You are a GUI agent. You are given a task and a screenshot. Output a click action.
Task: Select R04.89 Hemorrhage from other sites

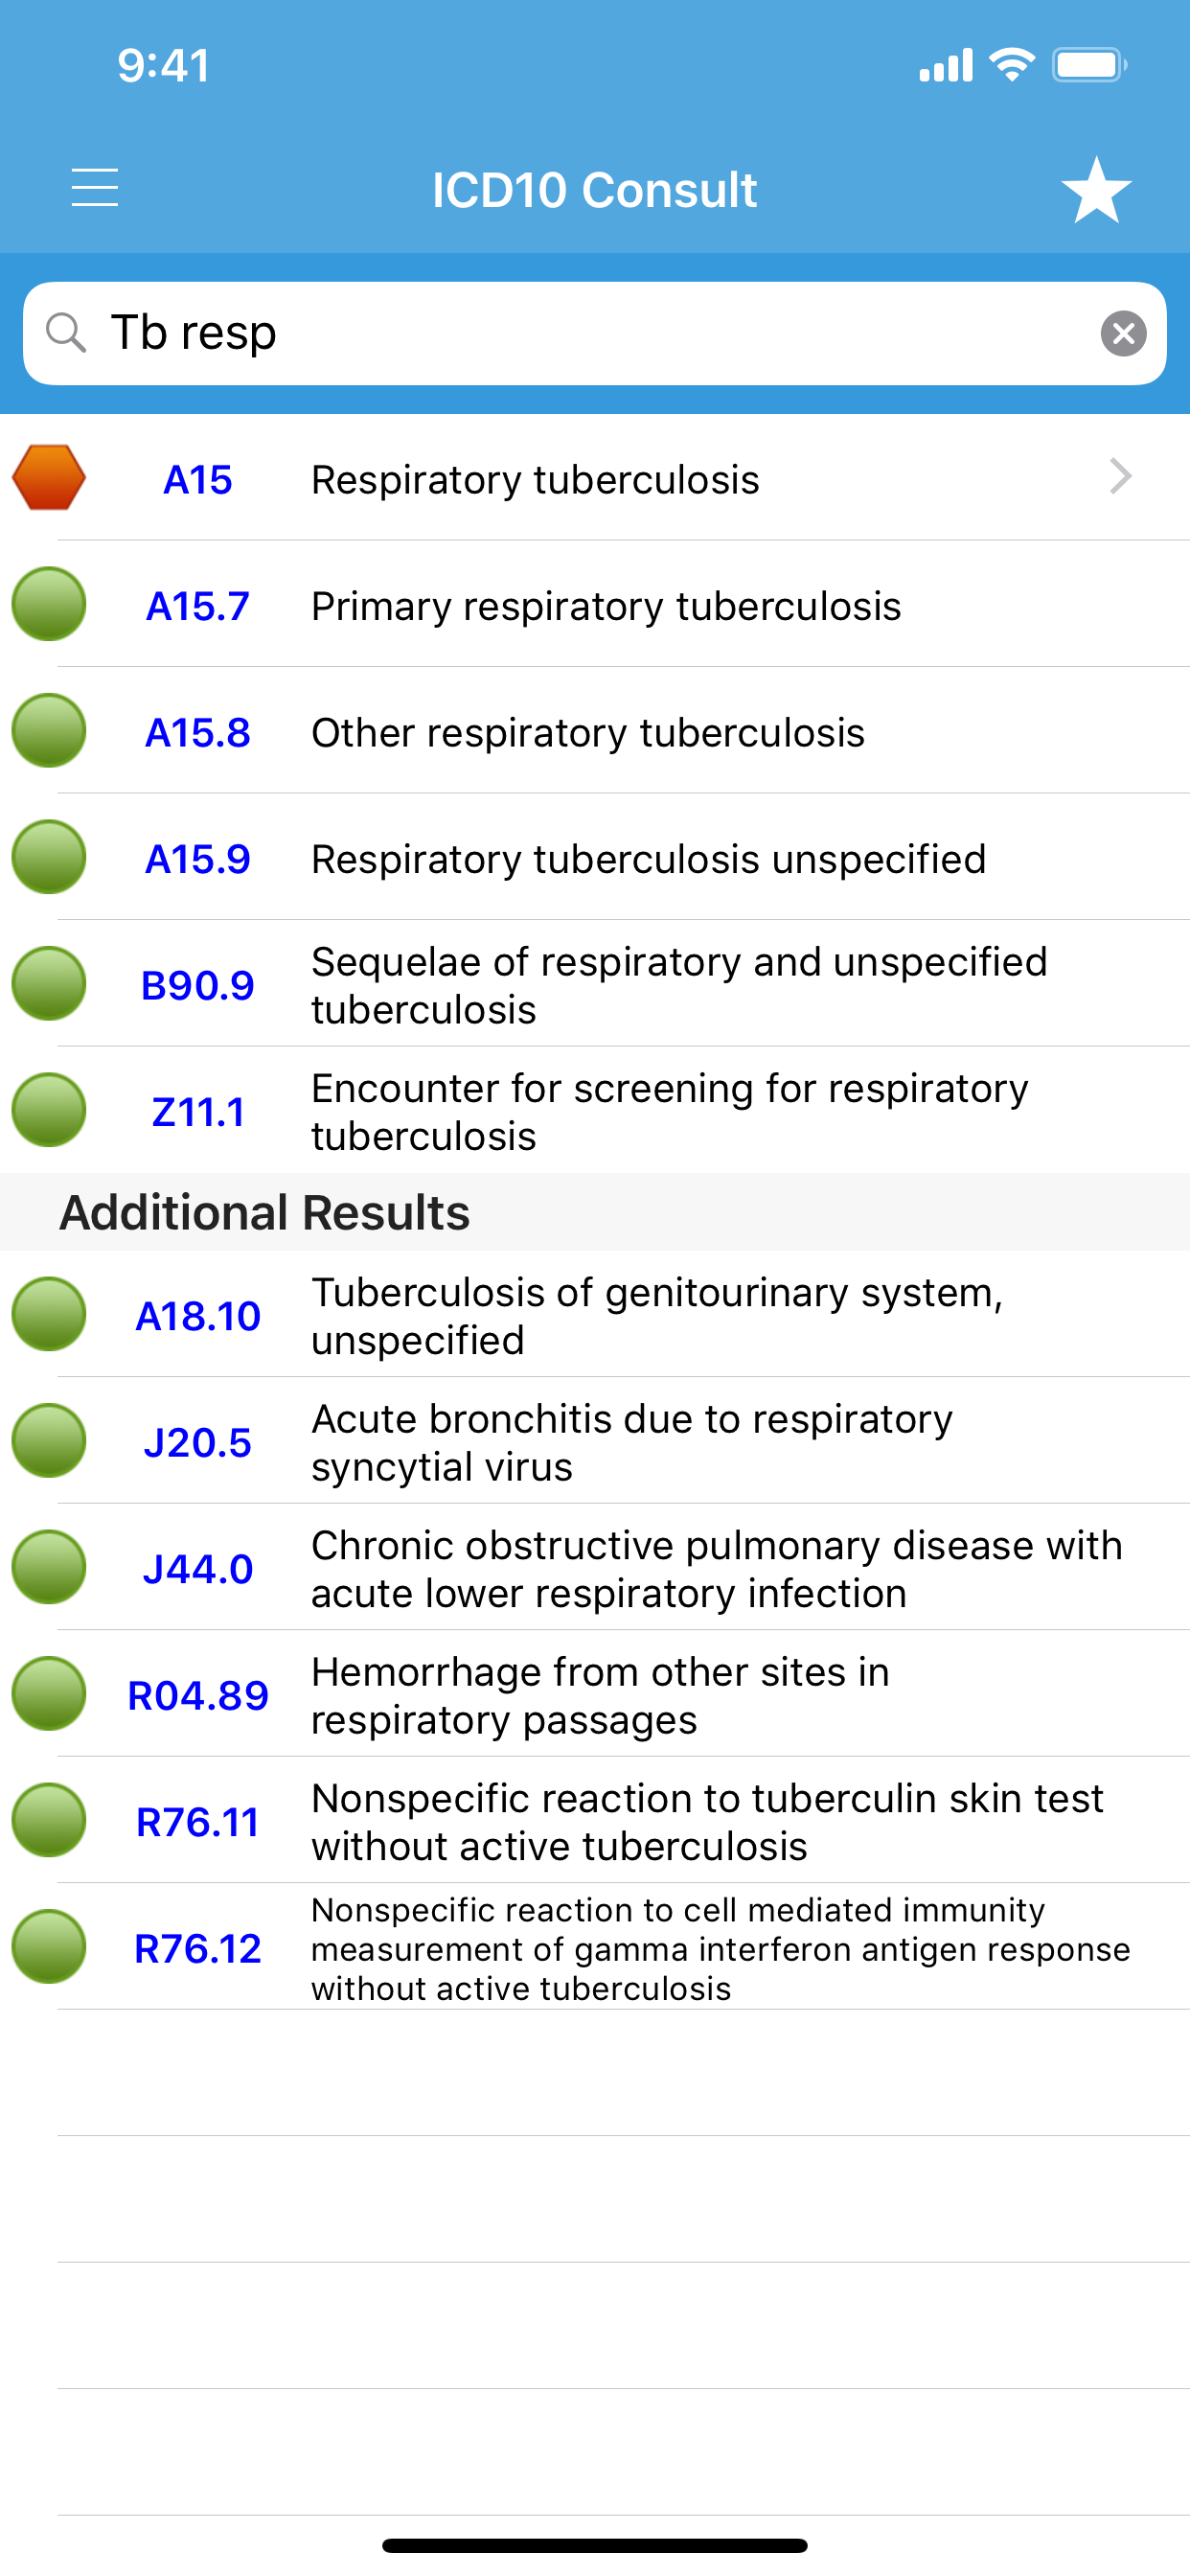(x=595, y=1694)
